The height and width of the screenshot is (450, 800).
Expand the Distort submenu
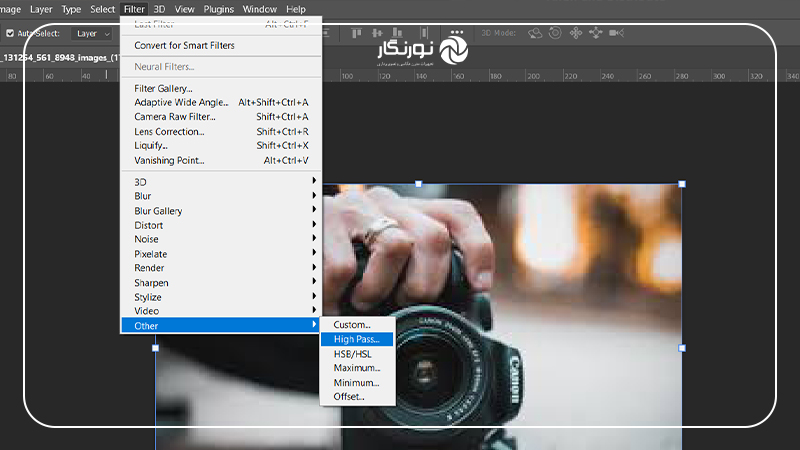pos(221,225)
